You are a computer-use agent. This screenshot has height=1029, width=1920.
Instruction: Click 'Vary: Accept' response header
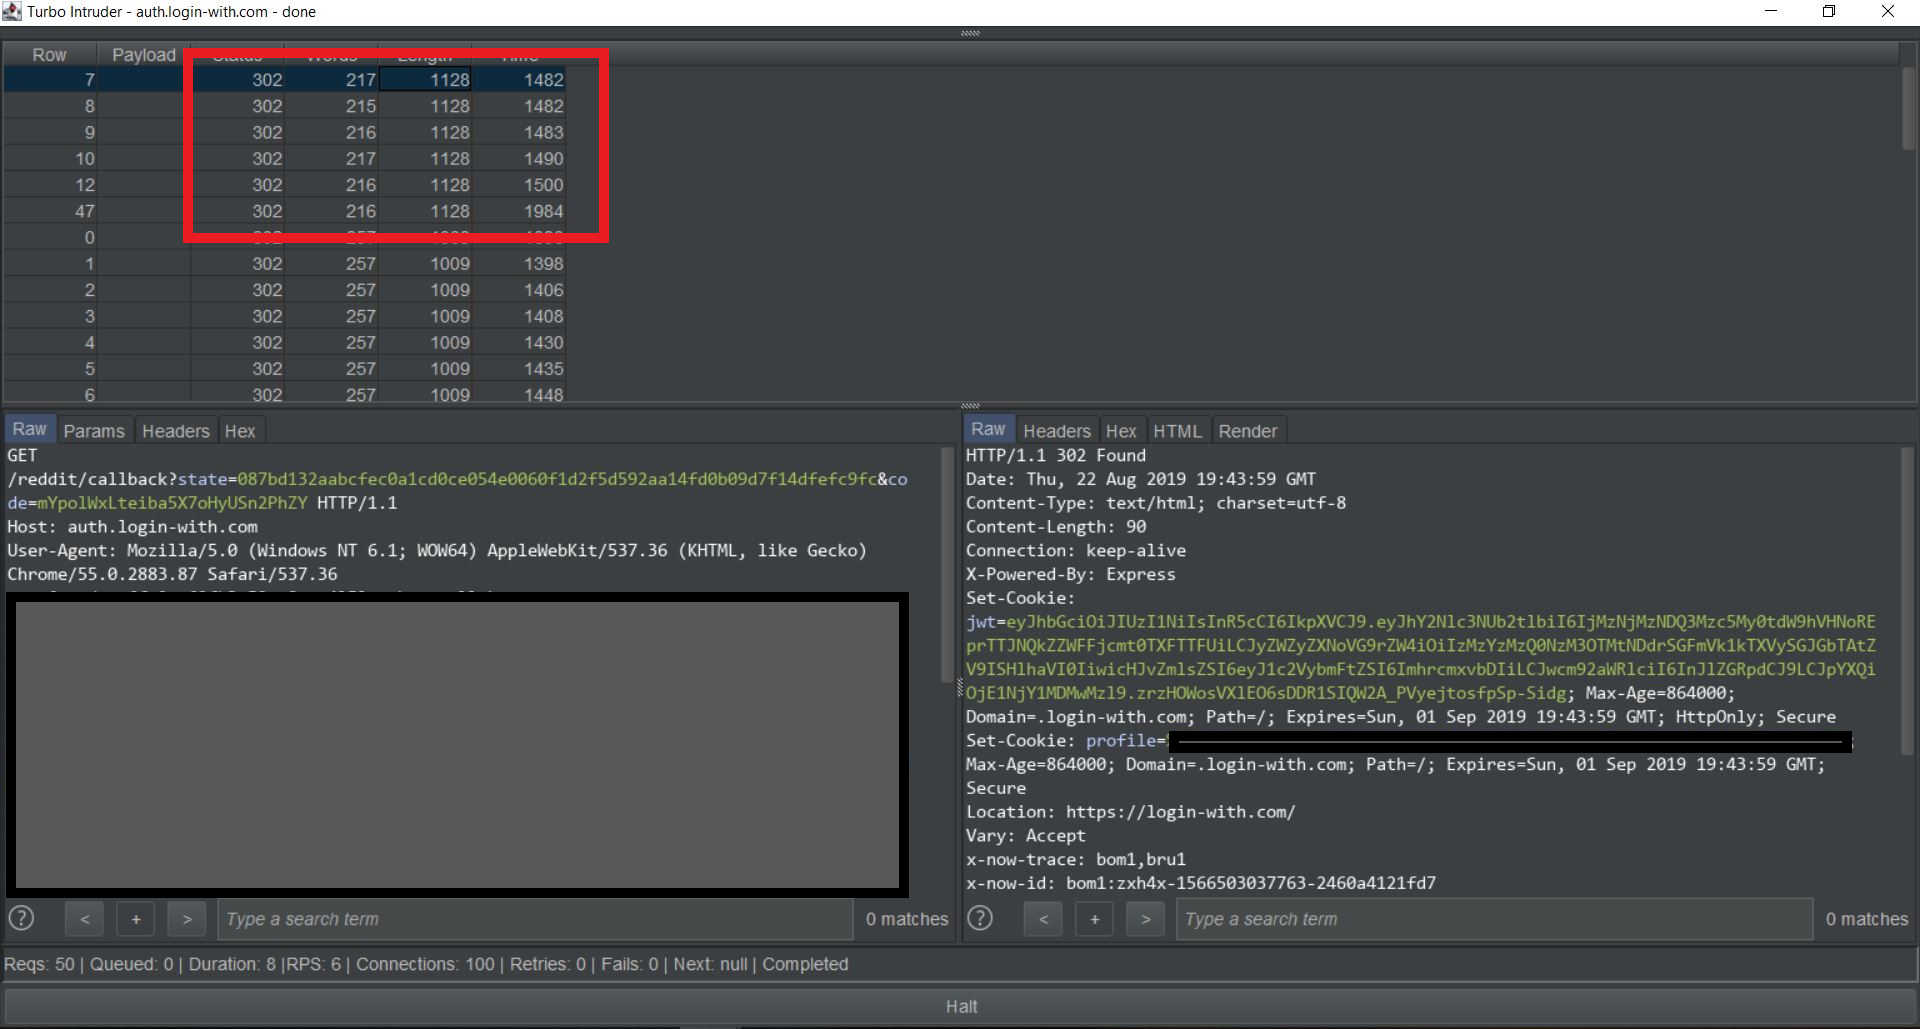(1025, 836)
